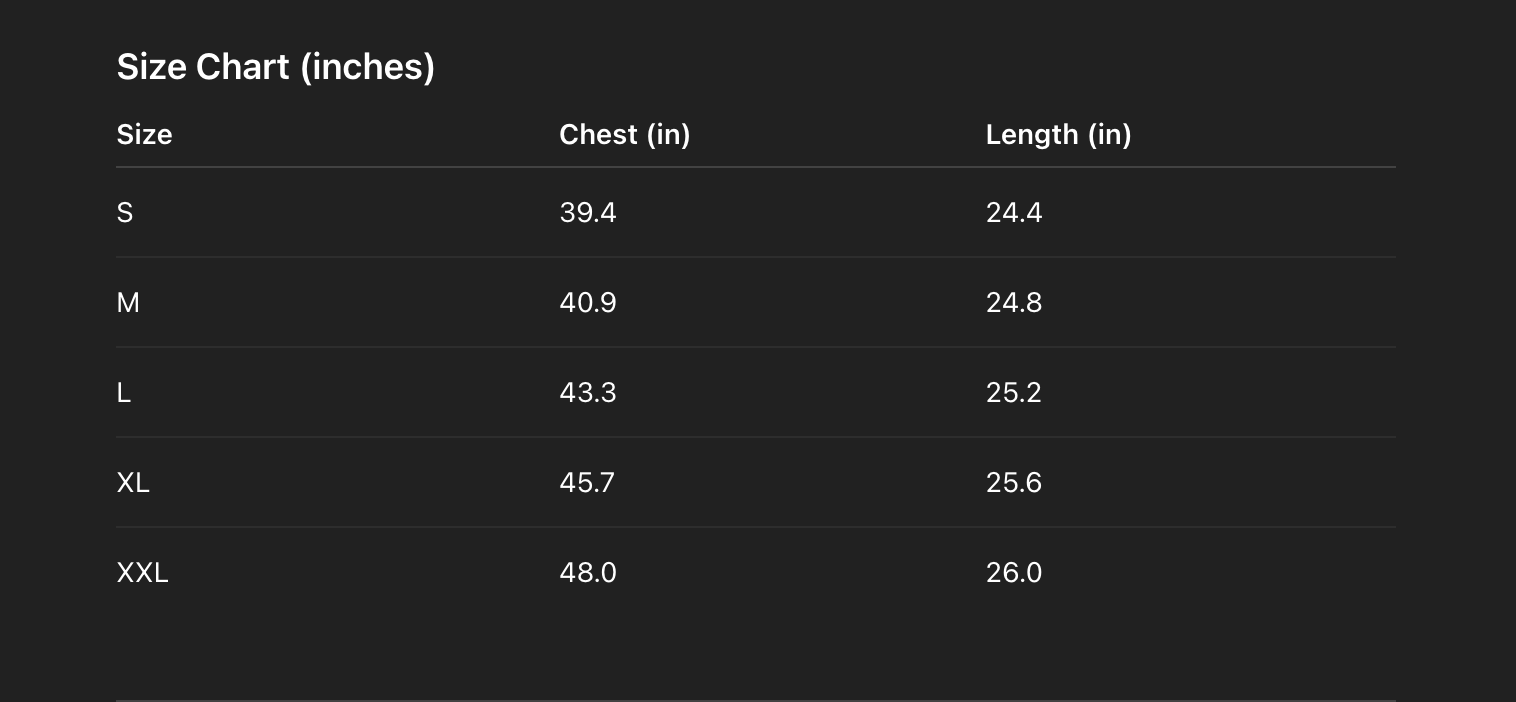Select the L size label
The image size is (1516, 702).
click(x=124, y=393)
